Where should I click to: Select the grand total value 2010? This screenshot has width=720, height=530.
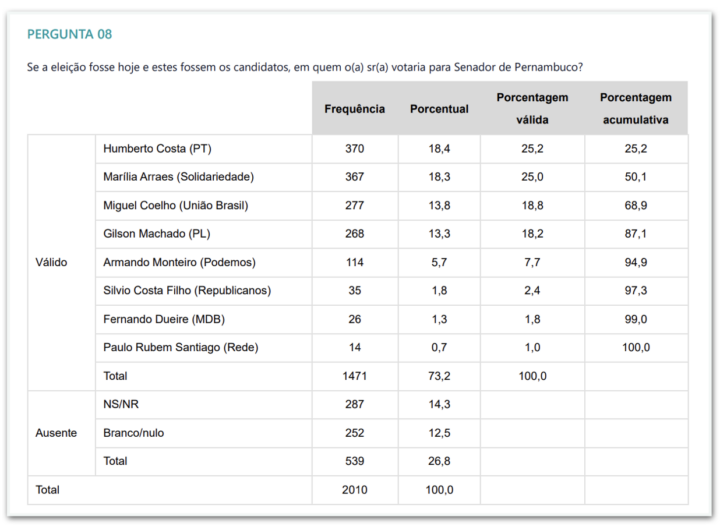click(354, 490)
